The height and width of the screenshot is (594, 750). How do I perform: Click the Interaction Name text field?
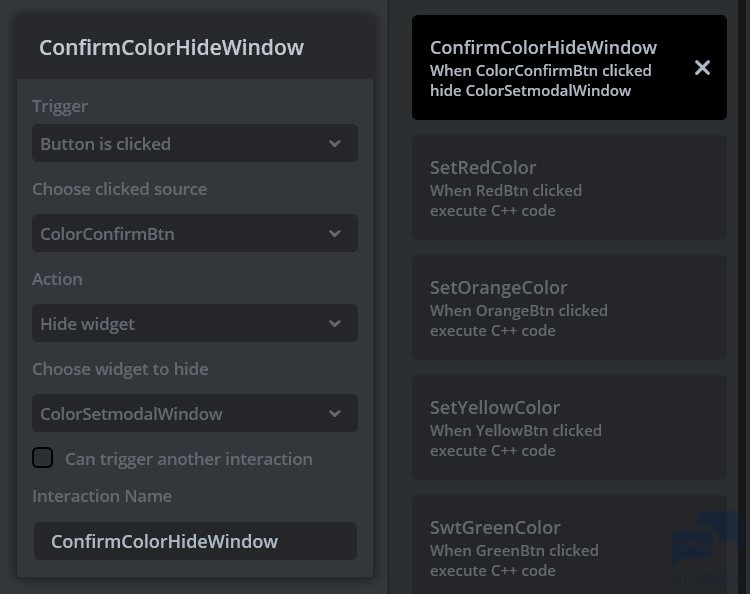tap(195, 541)
